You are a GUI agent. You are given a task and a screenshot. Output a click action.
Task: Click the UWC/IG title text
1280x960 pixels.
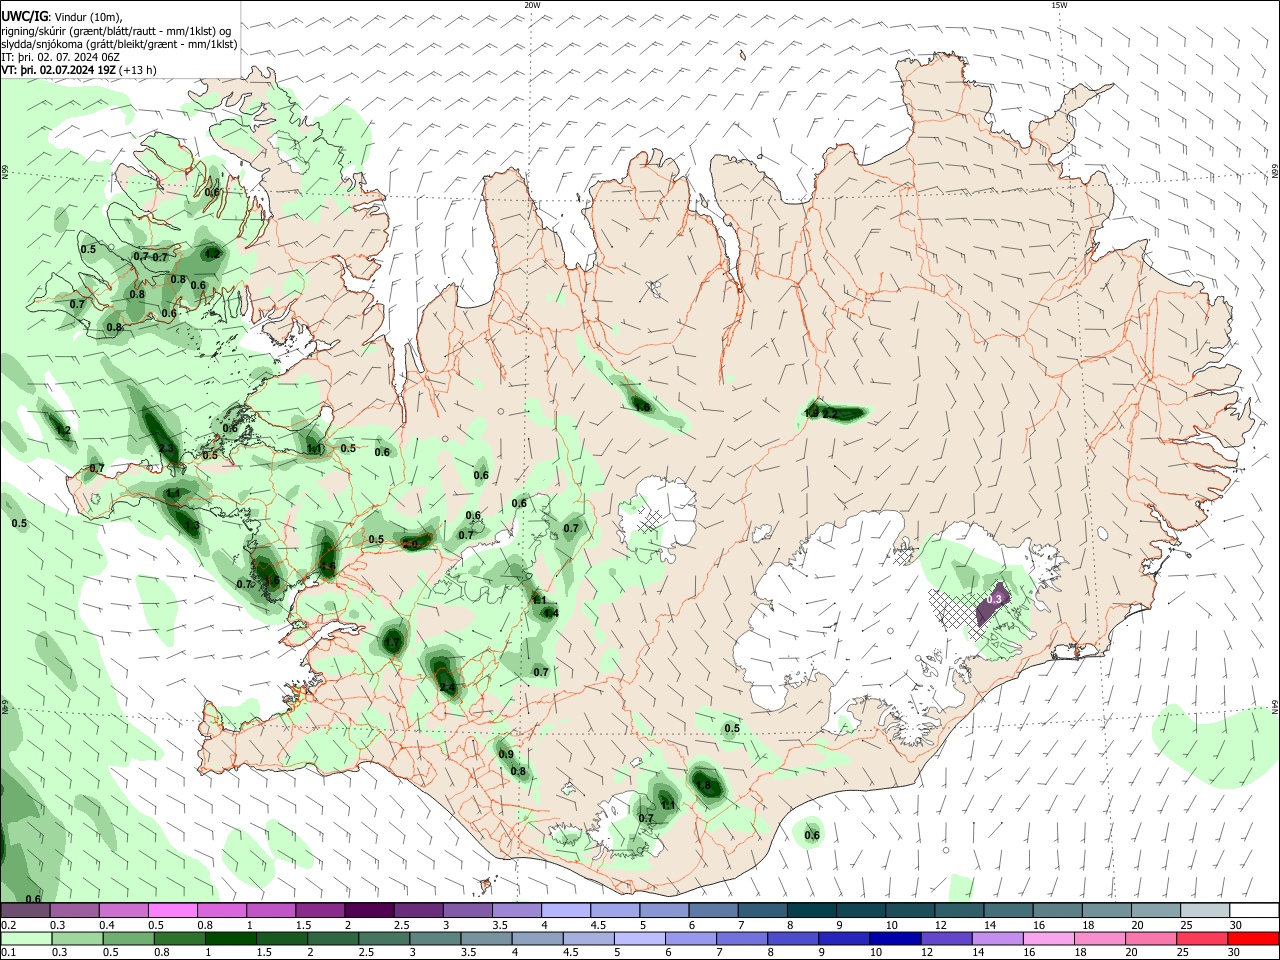[x=24, y=16]
